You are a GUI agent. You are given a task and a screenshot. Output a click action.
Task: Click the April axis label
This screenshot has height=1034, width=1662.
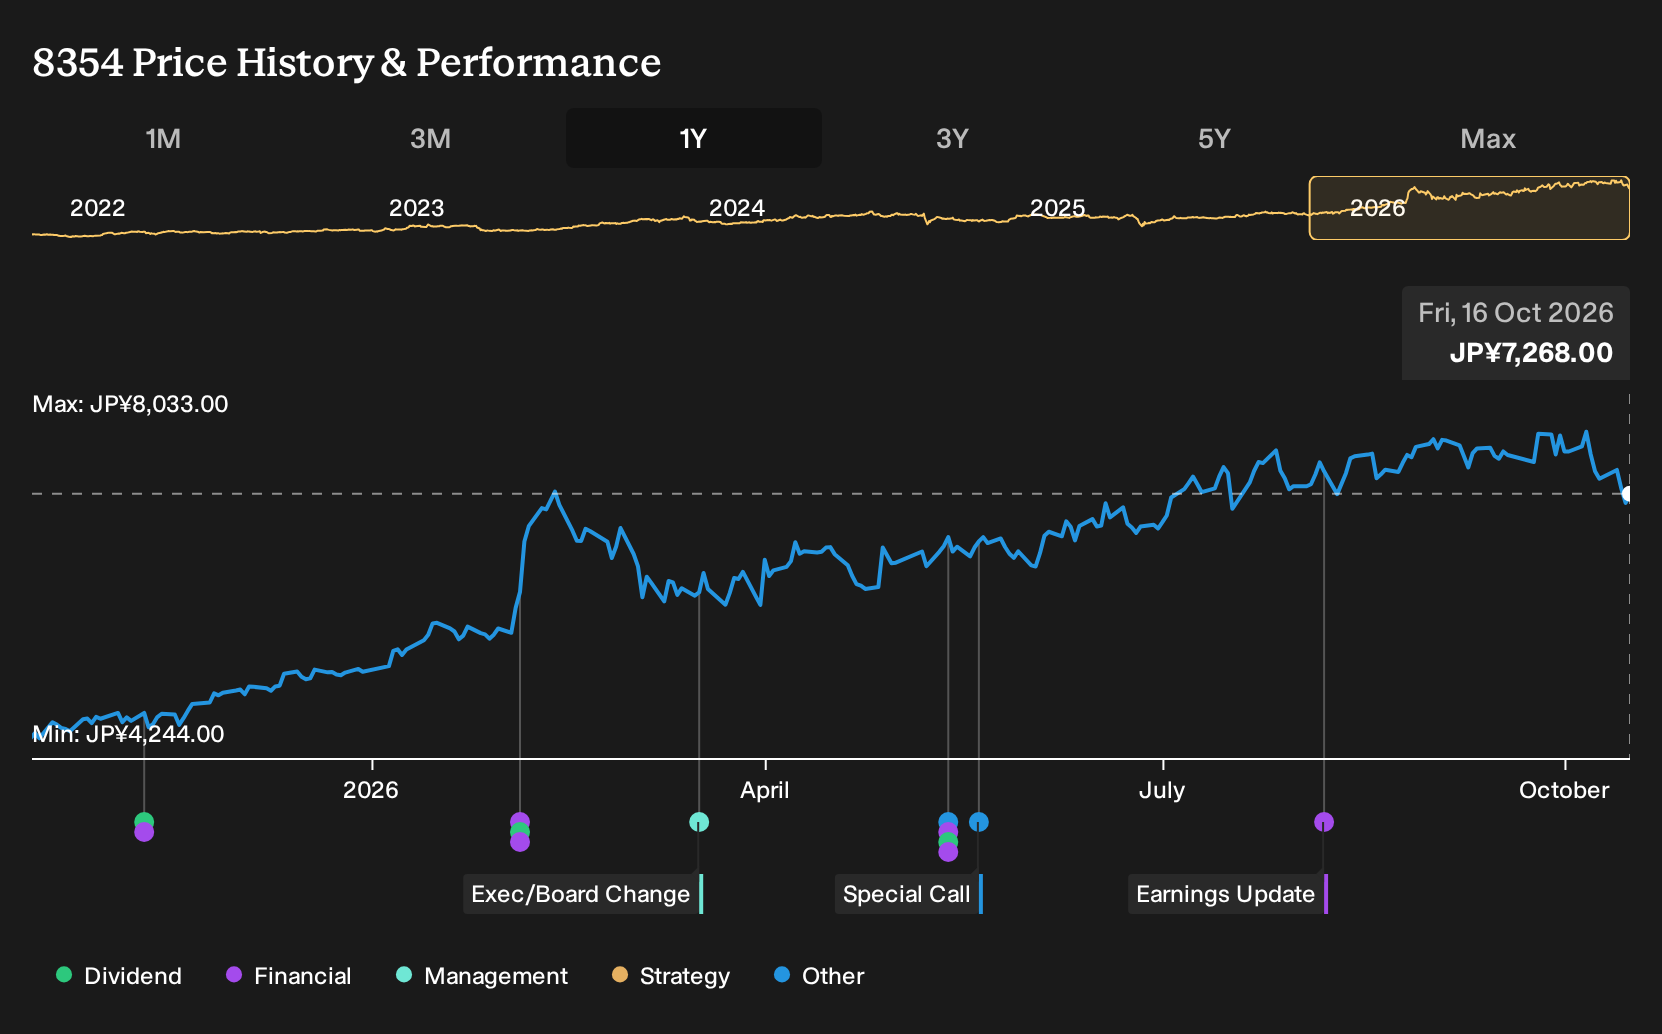point(765,790)
